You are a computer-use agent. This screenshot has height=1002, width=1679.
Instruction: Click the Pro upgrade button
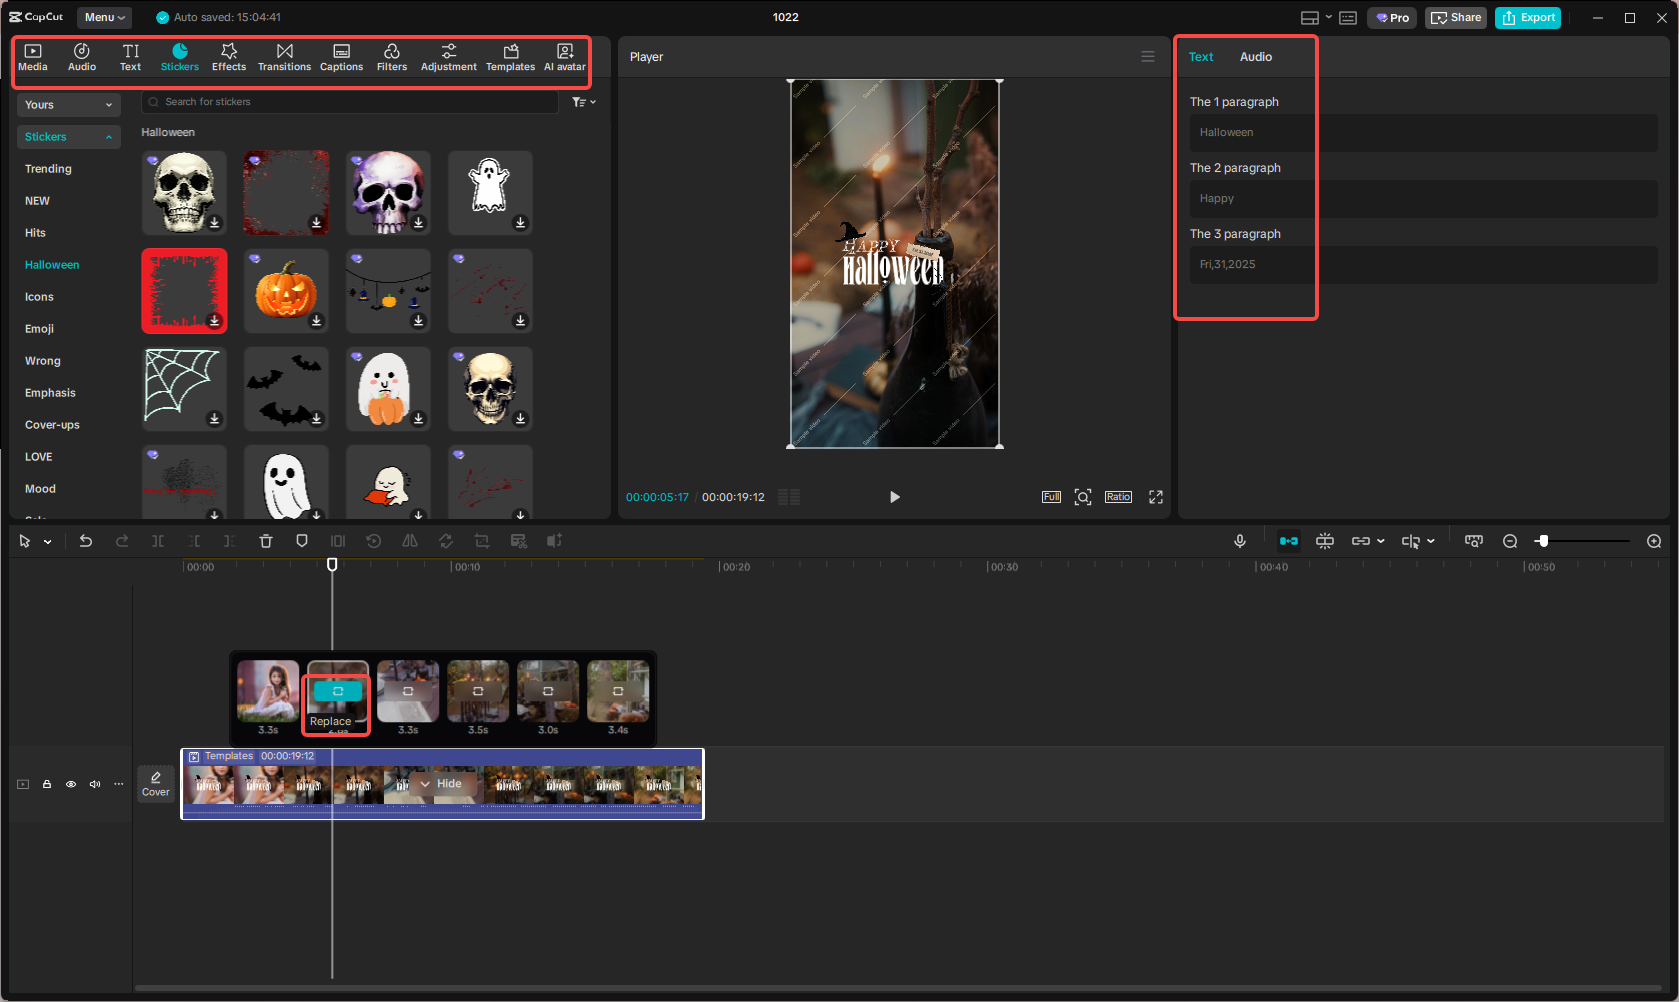pos(1393,18)
